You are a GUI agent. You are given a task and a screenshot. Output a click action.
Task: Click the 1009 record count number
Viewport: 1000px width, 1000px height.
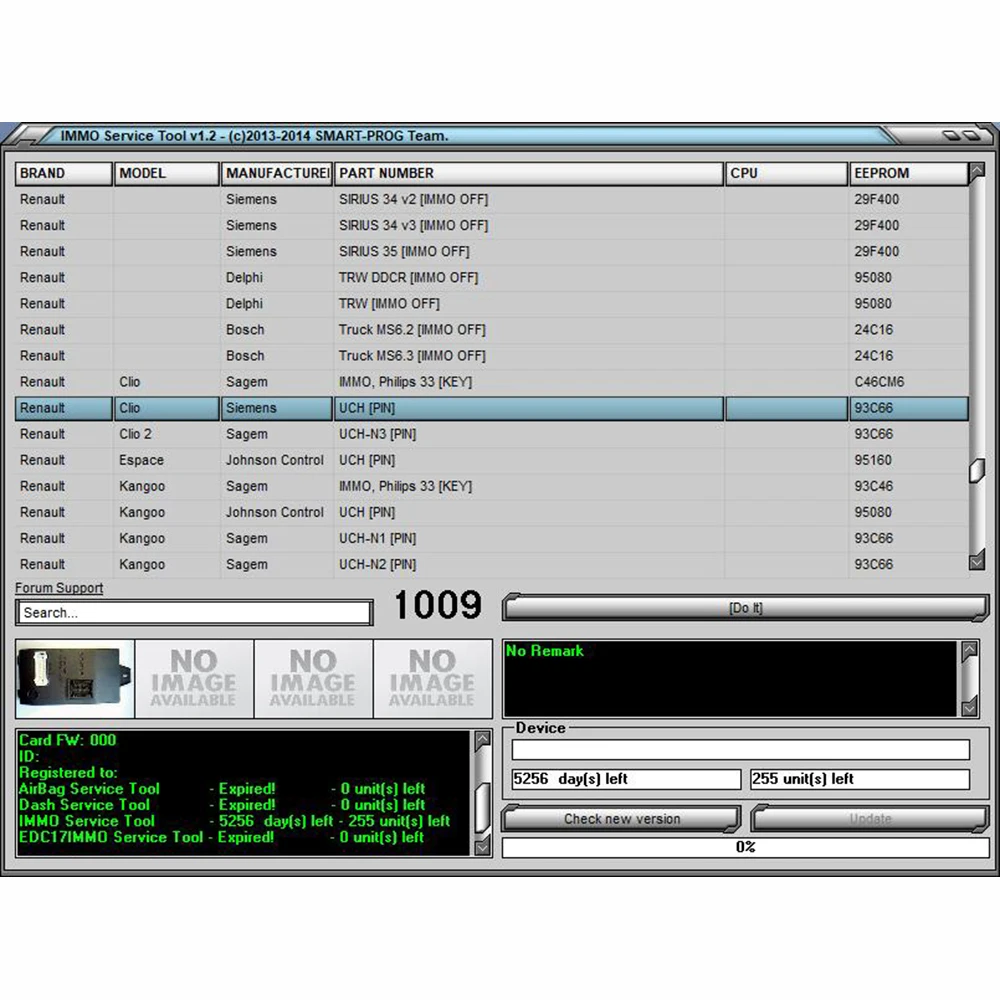438,605
